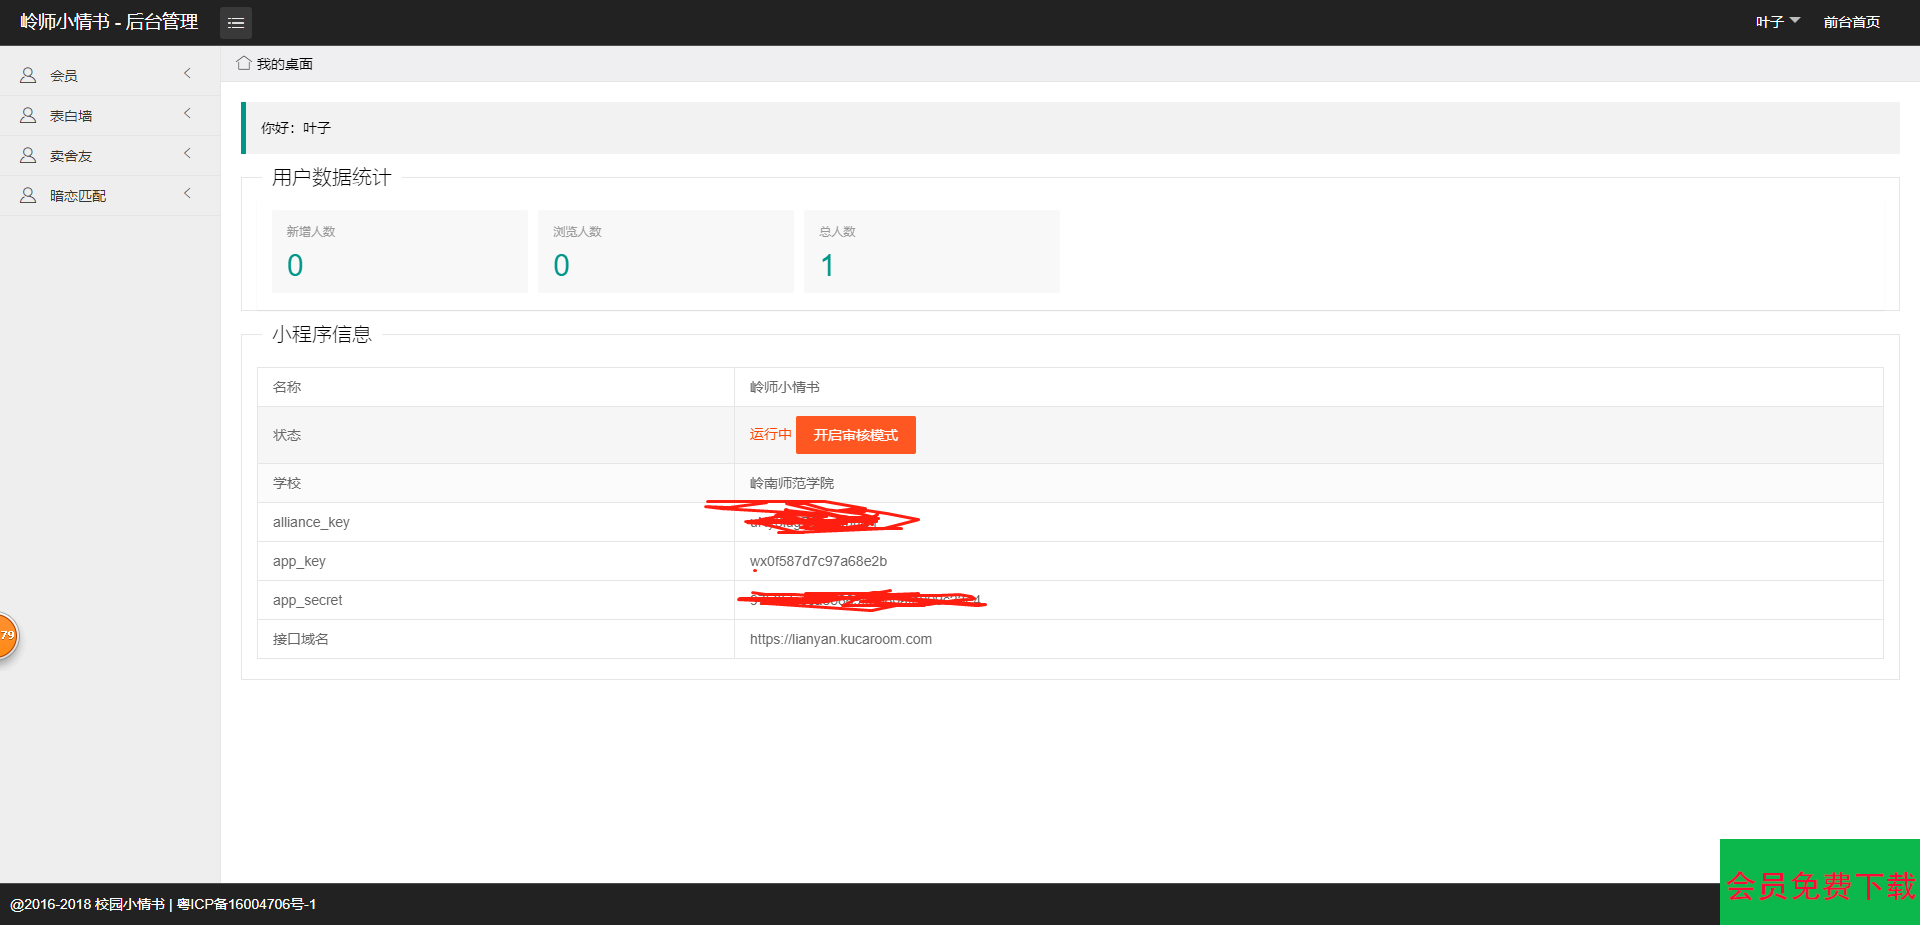
Task: Click the person icon beside 暗恋匹配
Action: [28, 195]
